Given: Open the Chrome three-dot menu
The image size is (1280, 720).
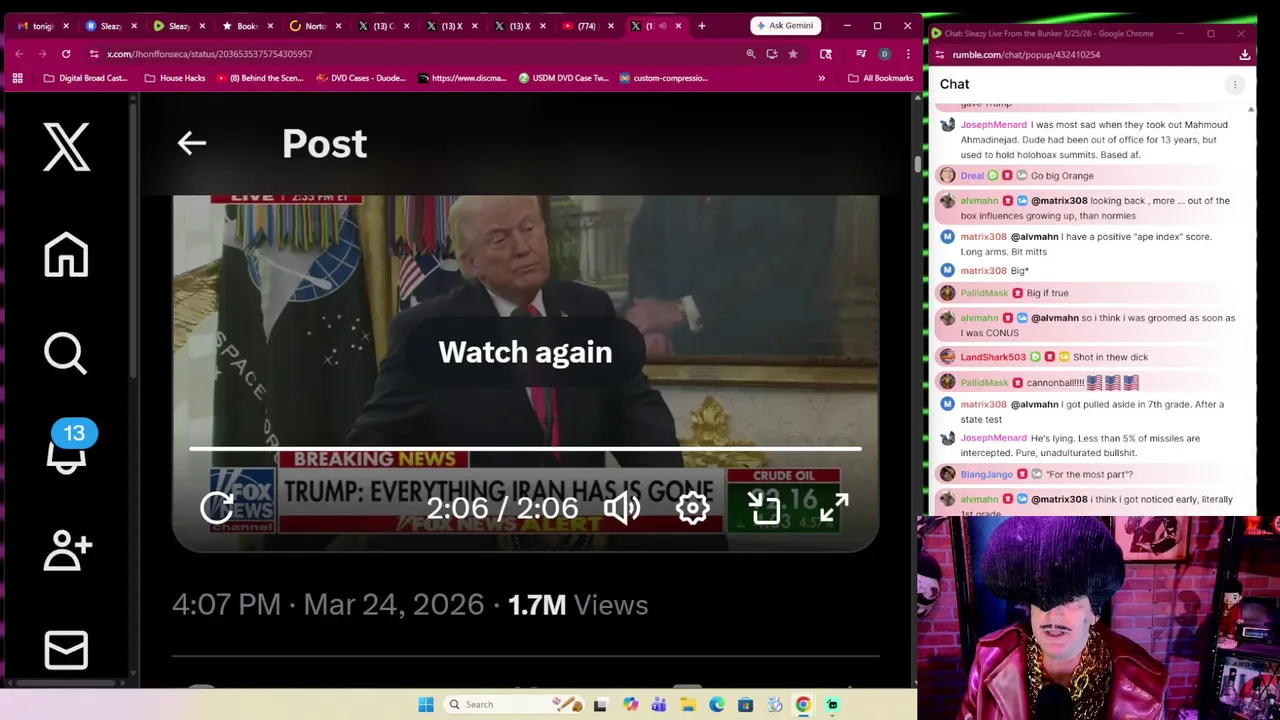Looking at the screenshot, I should tap(908, 54).
